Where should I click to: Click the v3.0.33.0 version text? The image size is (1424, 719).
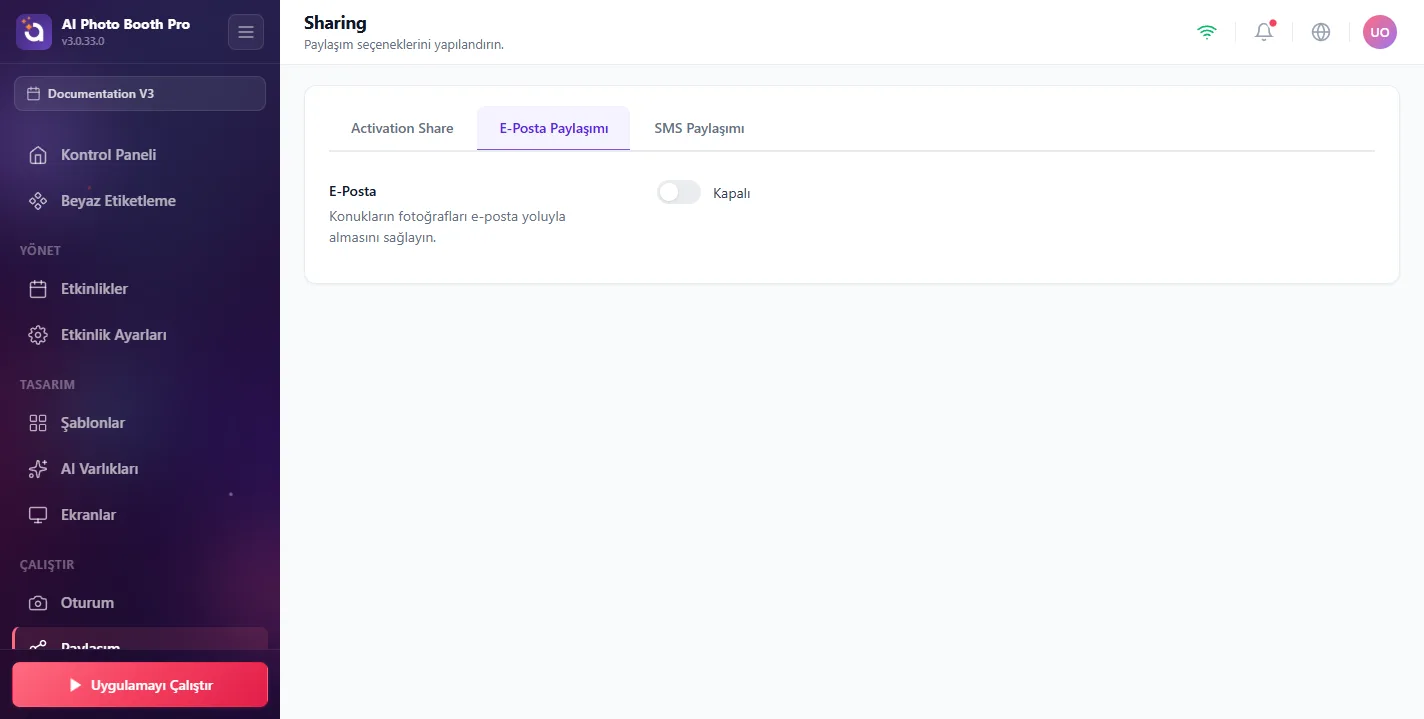(x=83, y=42)
